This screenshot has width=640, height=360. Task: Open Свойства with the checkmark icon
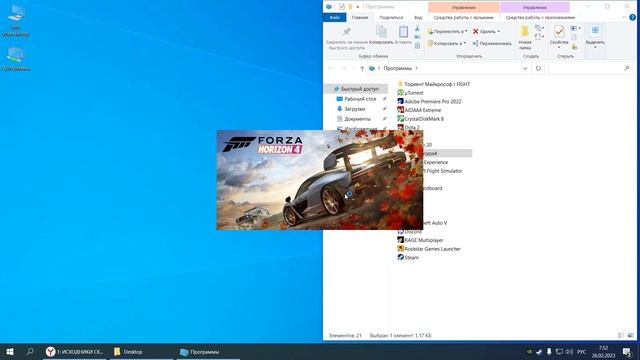click(x=559, y=32)
